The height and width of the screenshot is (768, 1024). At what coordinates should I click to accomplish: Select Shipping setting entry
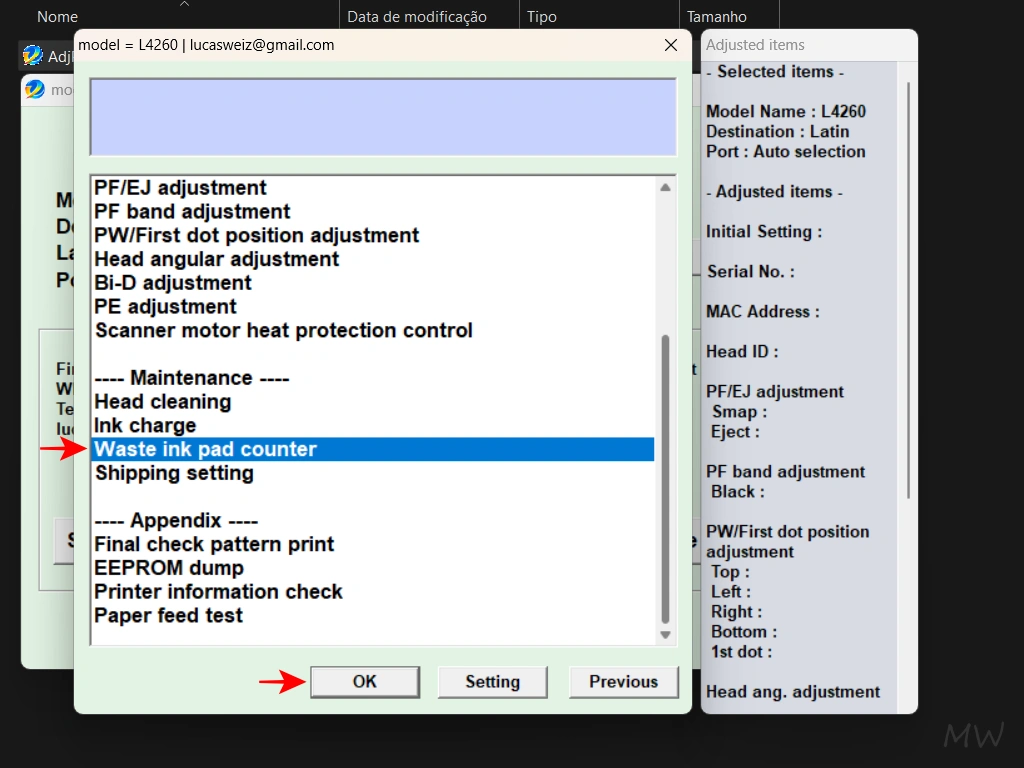tap(174, 474)
